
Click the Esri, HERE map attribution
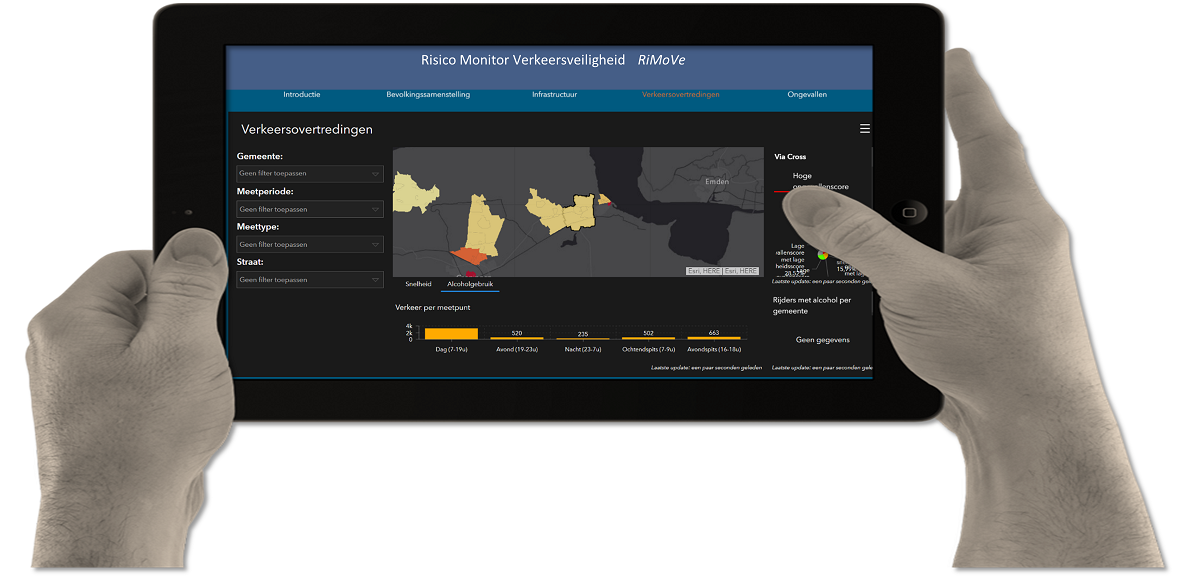pyautogui.click(x=722, y=271)
